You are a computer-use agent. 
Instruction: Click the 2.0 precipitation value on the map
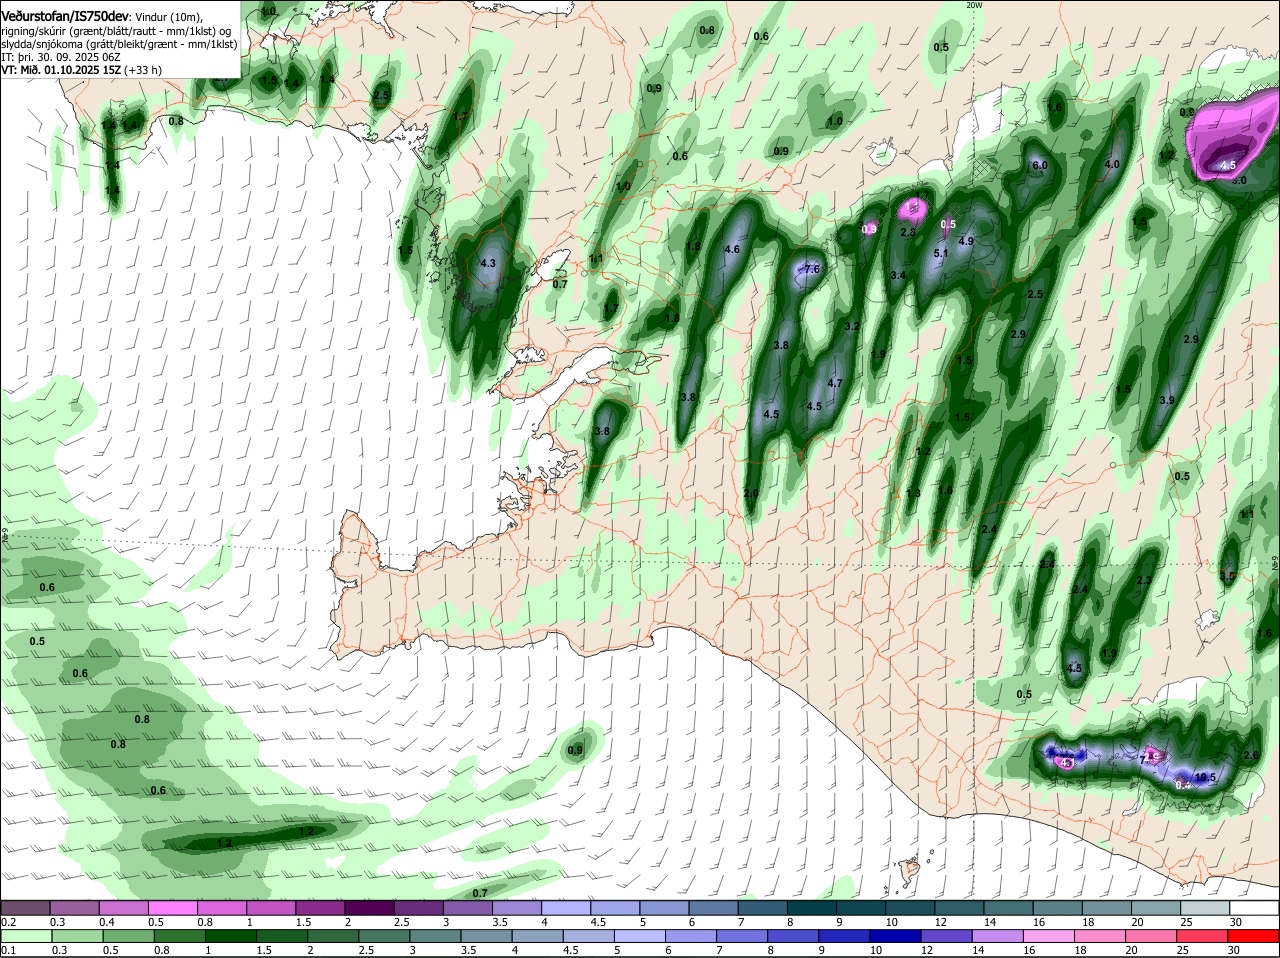click(x=751, y=494)
